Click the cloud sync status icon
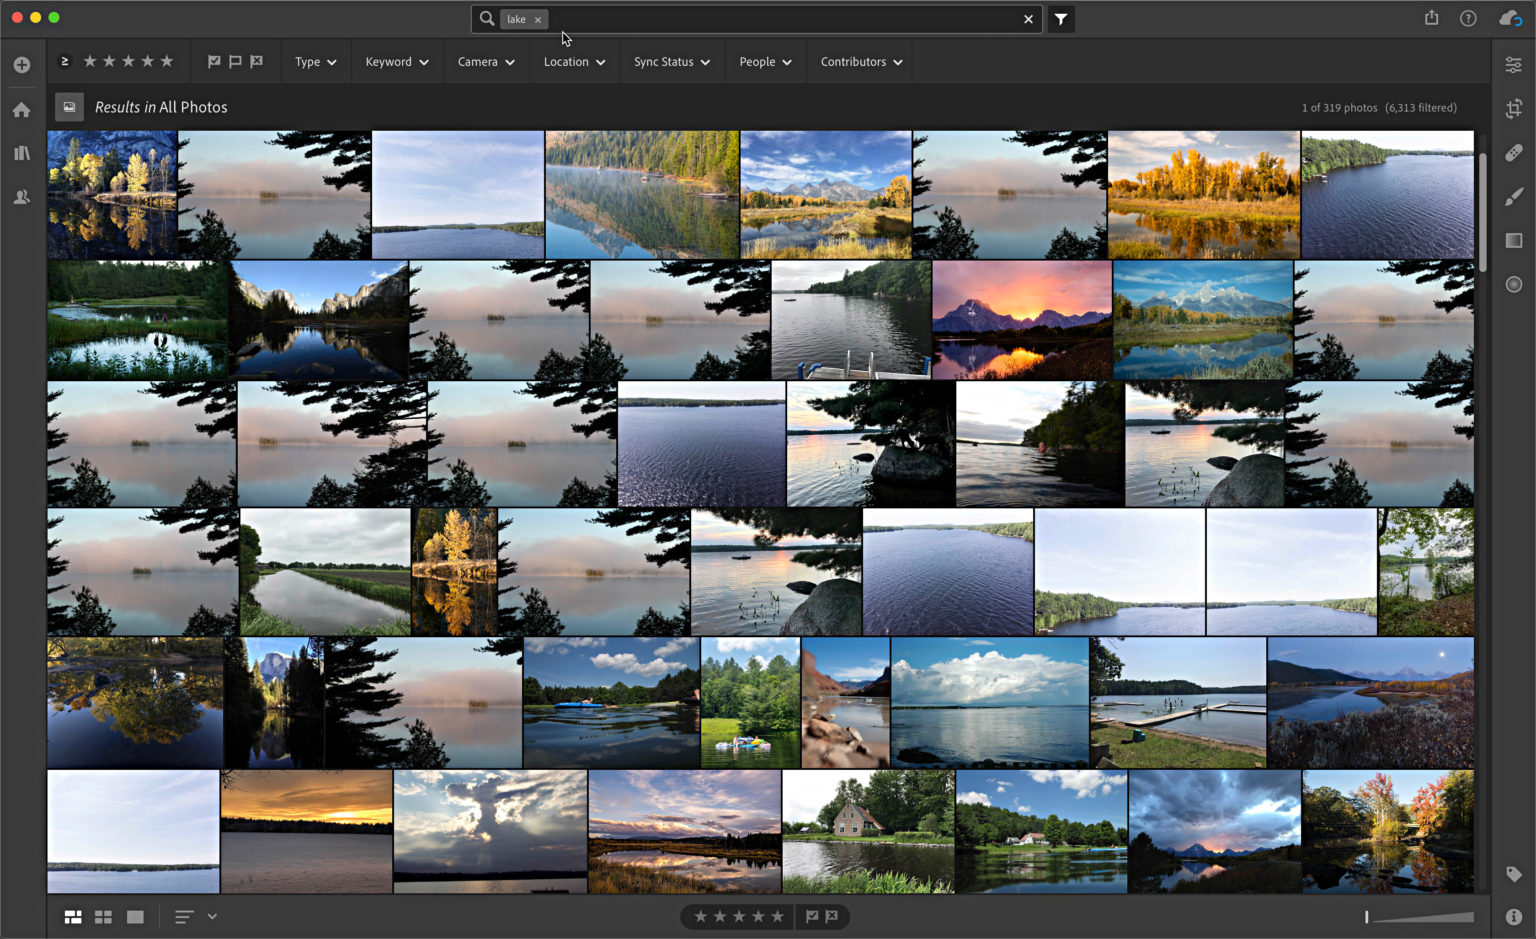The image size is (1536, 939). pos(1509,18)
